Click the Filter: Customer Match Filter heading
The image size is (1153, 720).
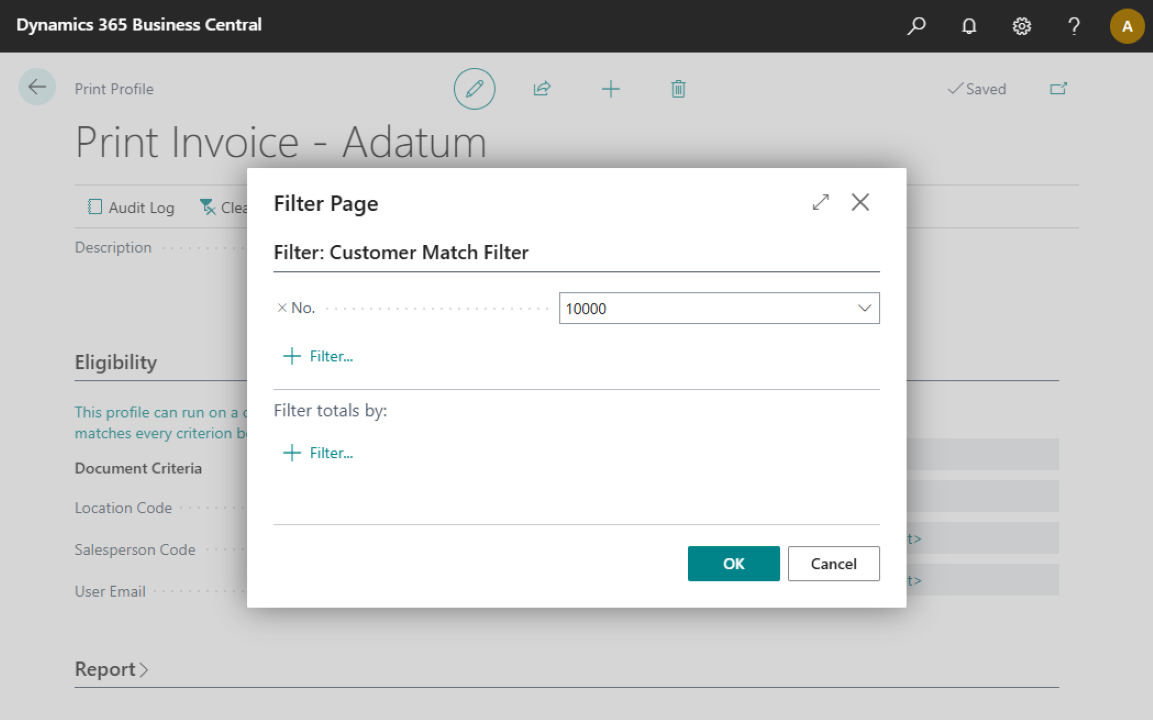click(x=401, y=252)
